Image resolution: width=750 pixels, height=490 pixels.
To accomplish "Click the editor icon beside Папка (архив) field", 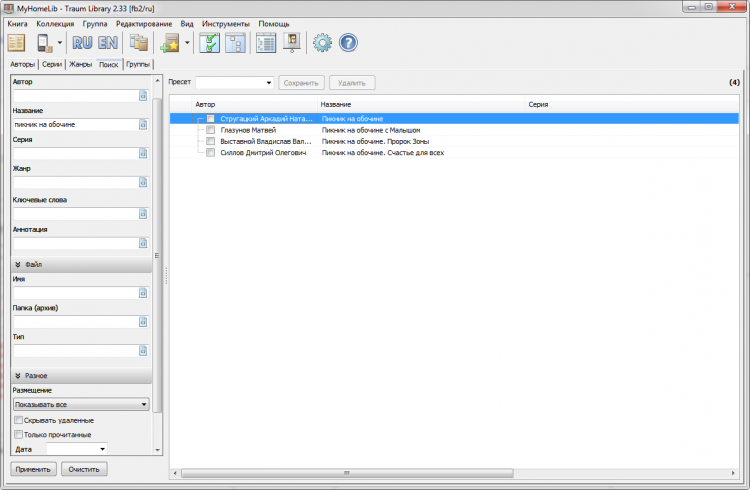I will 143,322.
